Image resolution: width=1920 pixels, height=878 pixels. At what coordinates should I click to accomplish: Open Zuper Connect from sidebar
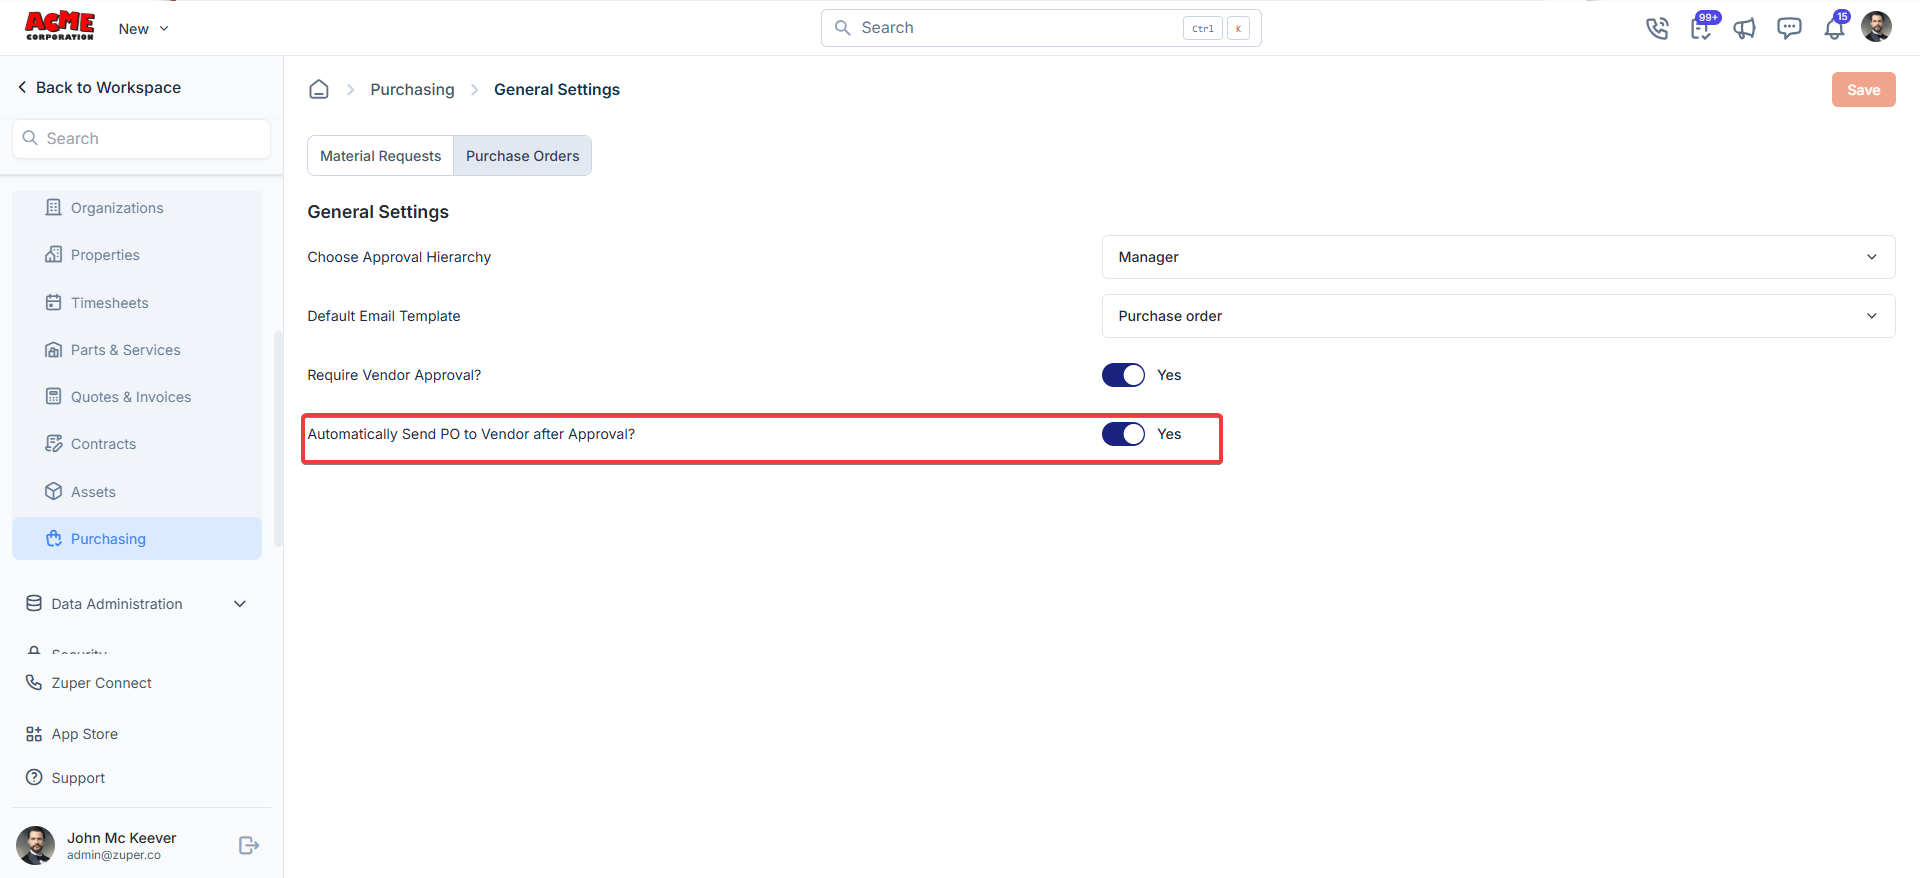[101, 683]
